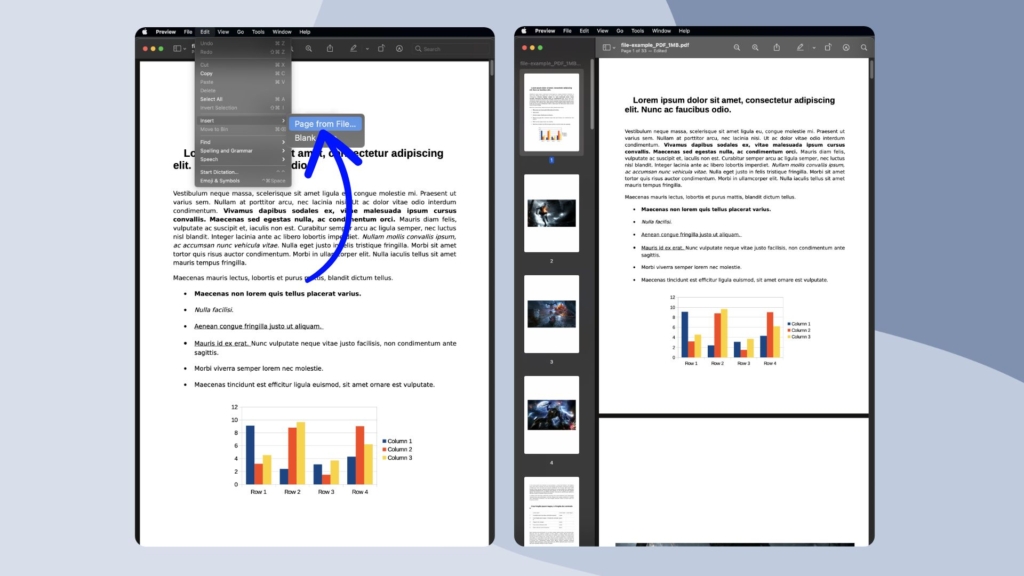Open search magnifier icon in right window
Viewport: 1024px width, 576px height.
point(864,47)
